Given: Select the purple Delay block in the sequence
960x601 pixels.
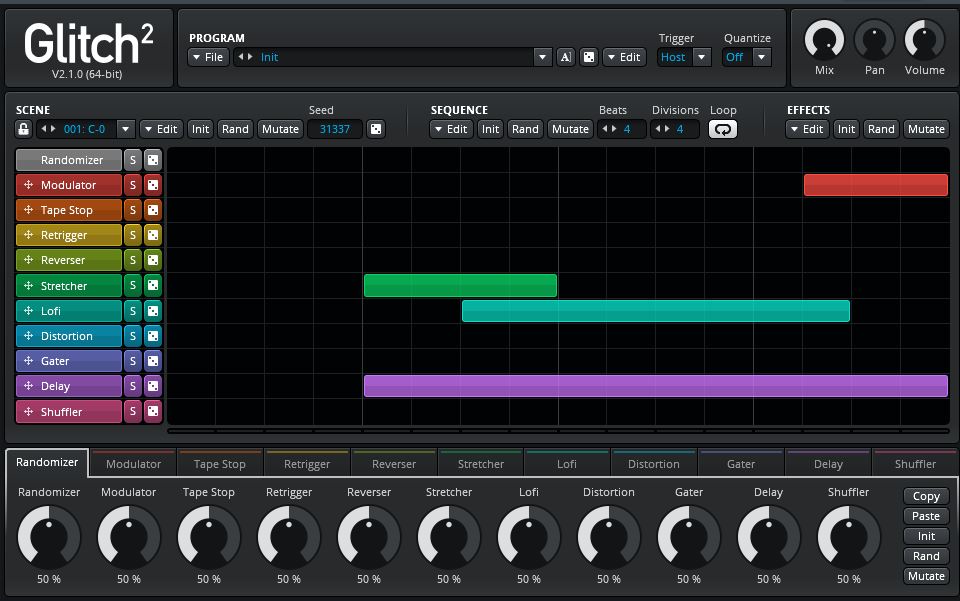Looking at the screenshot, I should tap(656, 386).
